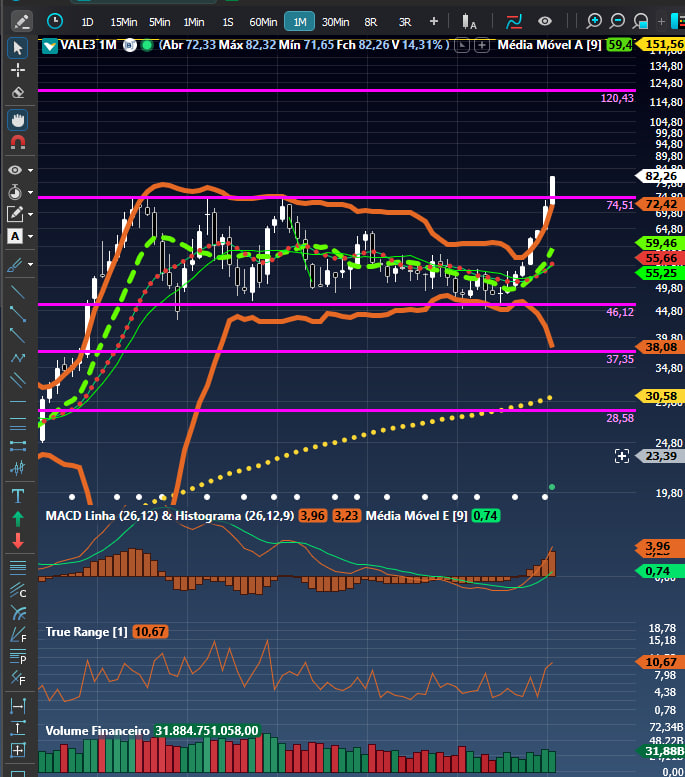685x777 pixels.
Task: Select the simple line drawing tool
Action: tap(18, 291)
